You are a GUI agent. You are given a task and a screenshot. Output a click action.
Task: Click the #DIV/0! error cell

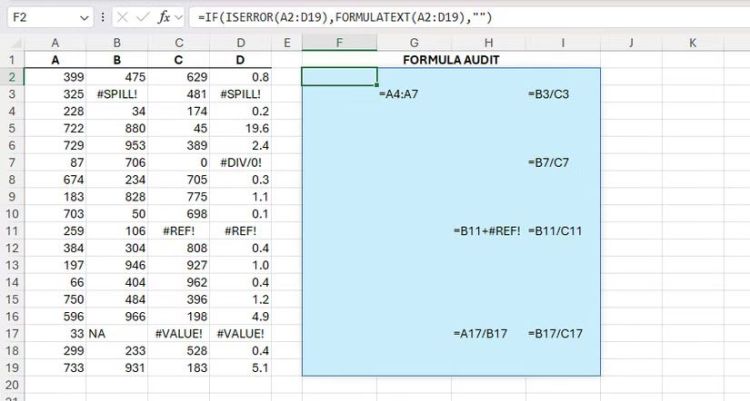(x=240, y=162)
